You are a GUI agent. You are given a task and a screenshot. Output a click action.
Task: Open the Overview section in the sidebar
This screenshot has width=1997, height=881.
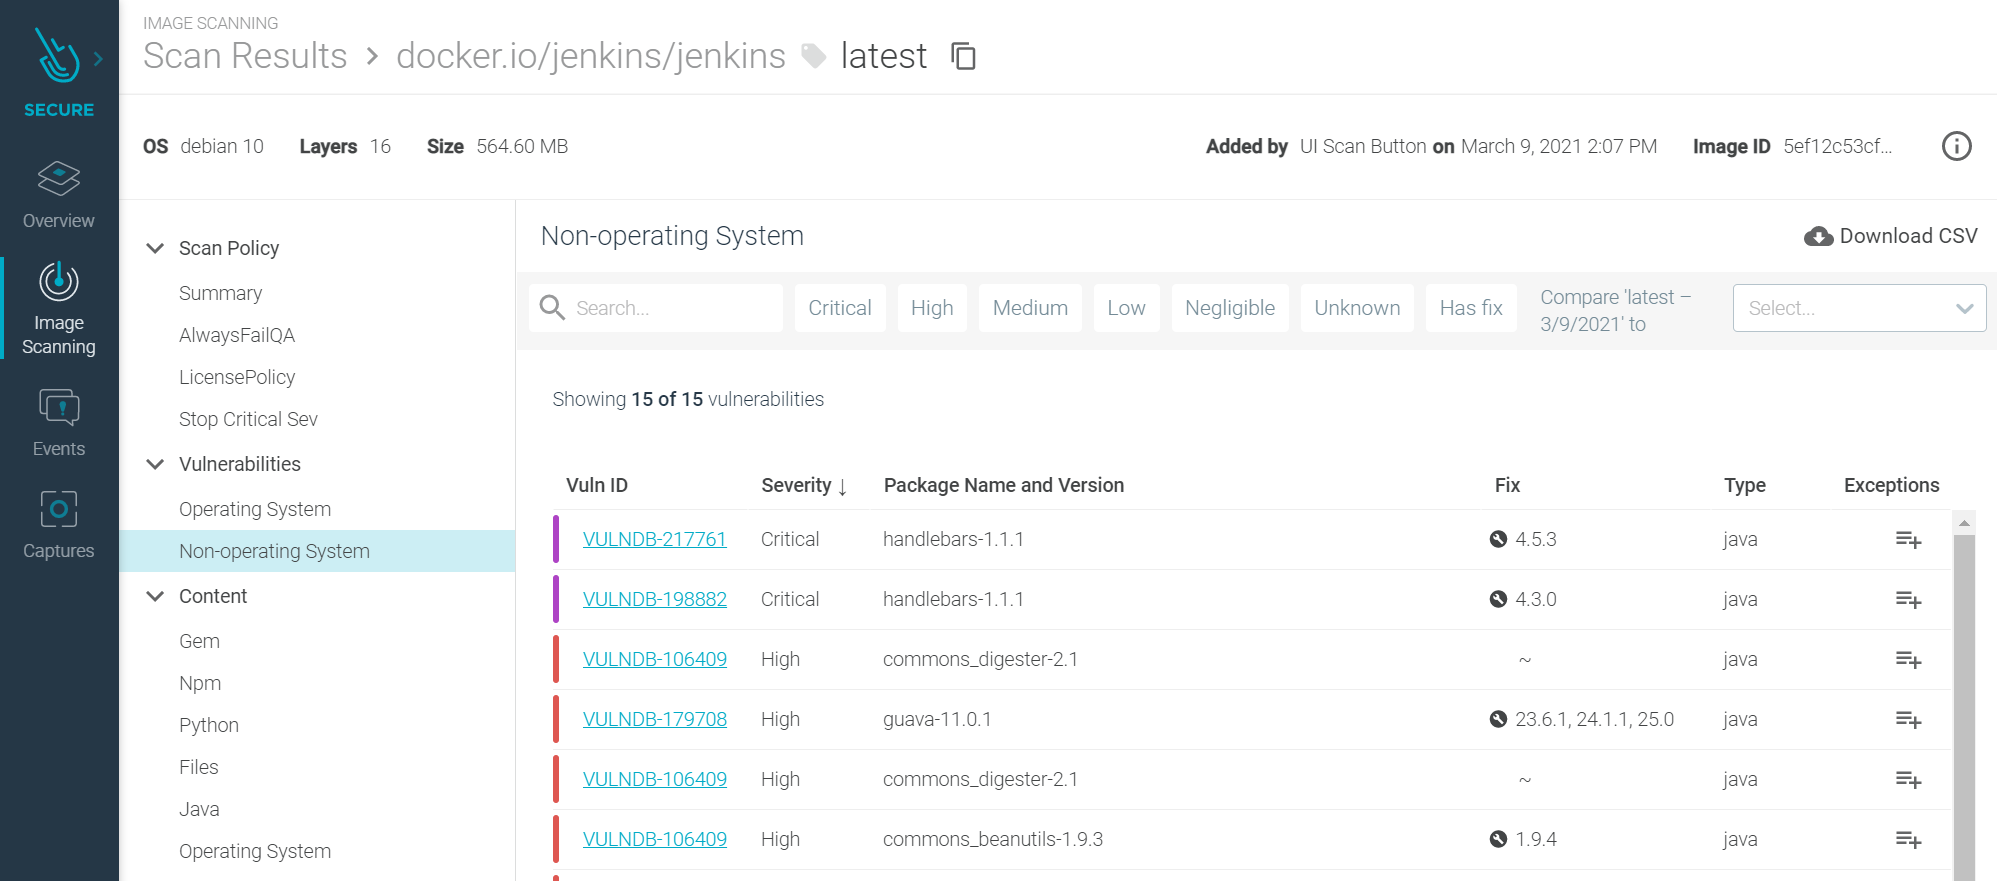pyautogui.click(x=59, y=196)
